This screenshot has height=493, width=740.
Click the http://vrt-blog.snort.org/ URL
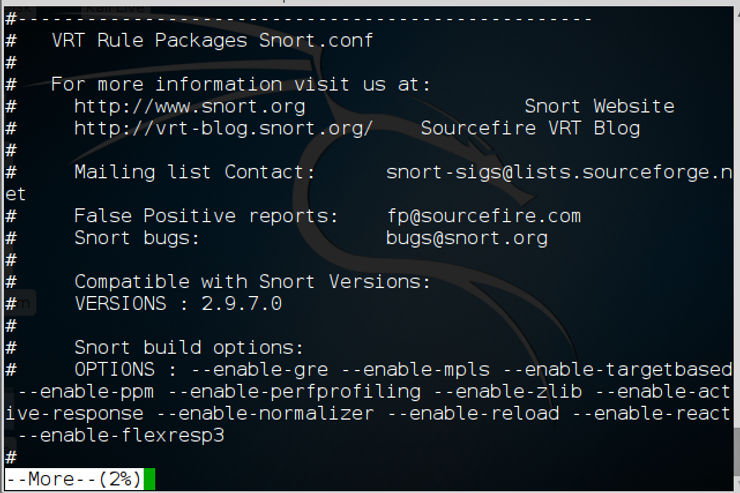click(x=223, y=128)
